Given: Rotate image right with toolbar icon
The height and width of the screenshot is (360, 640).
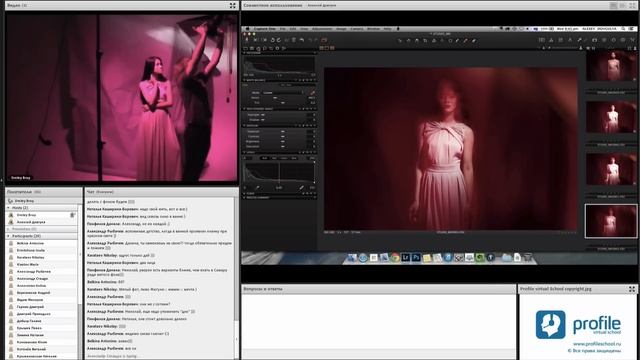Looking at the screenshot, I should point(278,40).
